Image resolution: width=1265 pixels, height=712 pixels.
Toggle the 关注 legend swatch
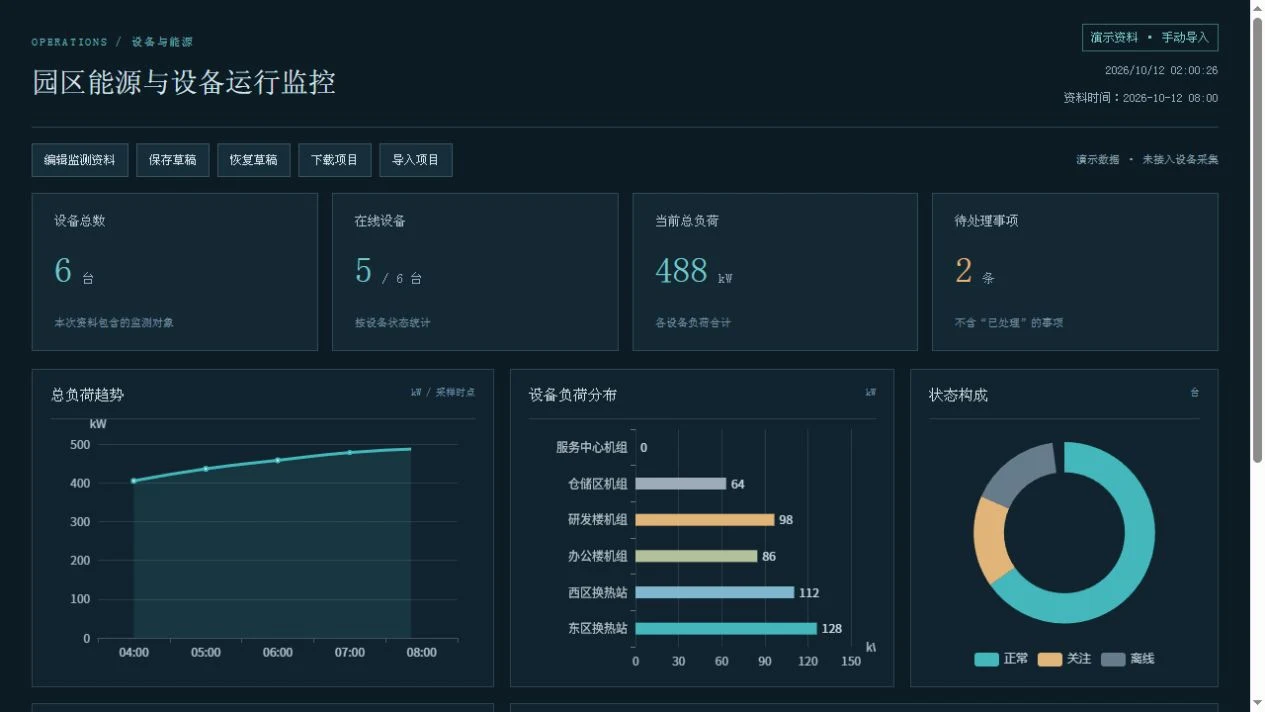tap(1050, 659)
